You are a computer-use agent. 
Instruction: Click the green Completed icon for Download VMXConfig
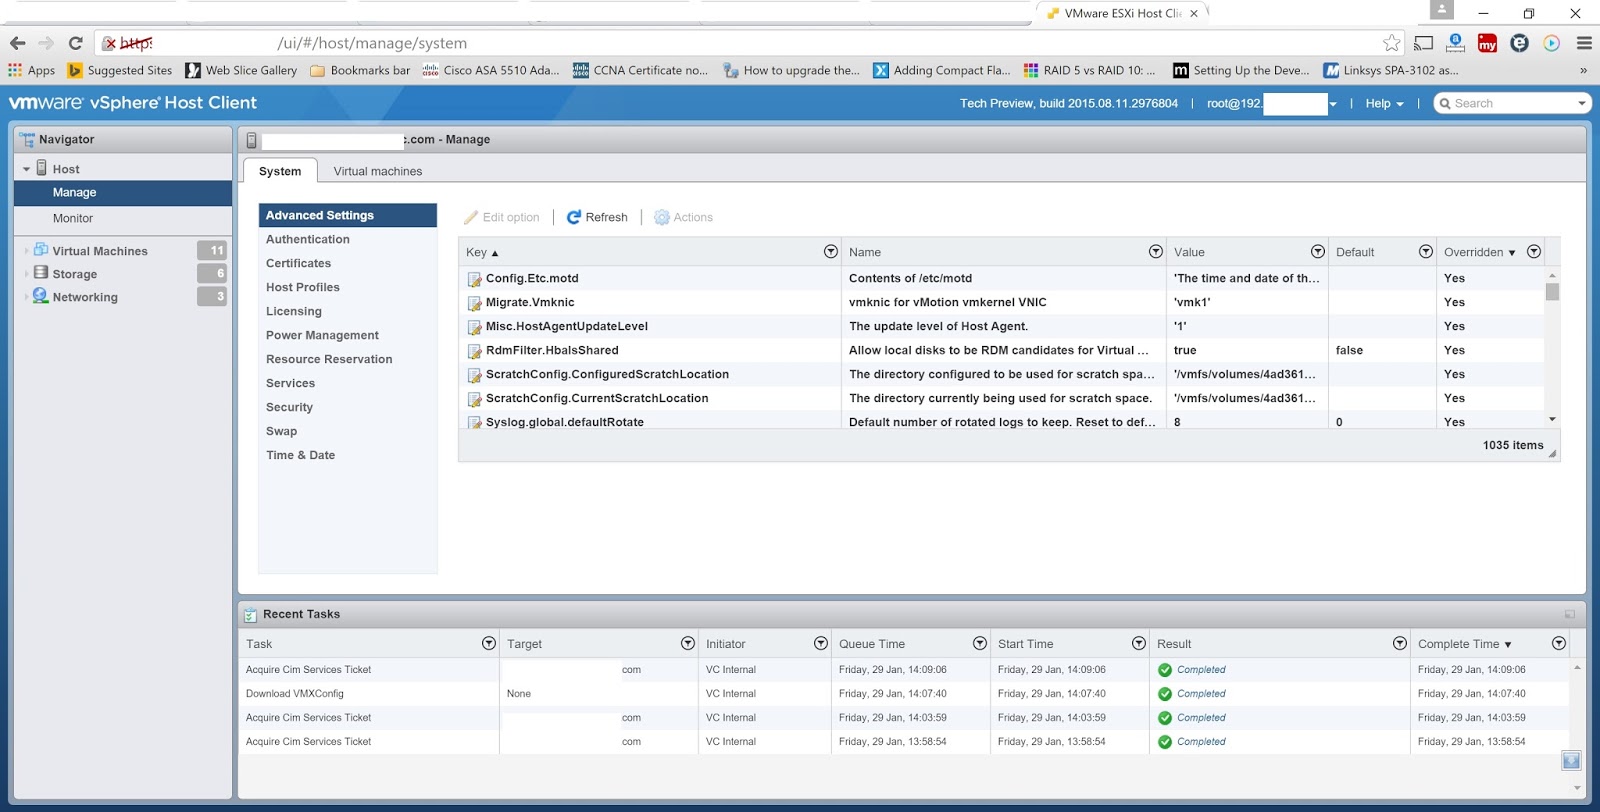pos(1165,694)
